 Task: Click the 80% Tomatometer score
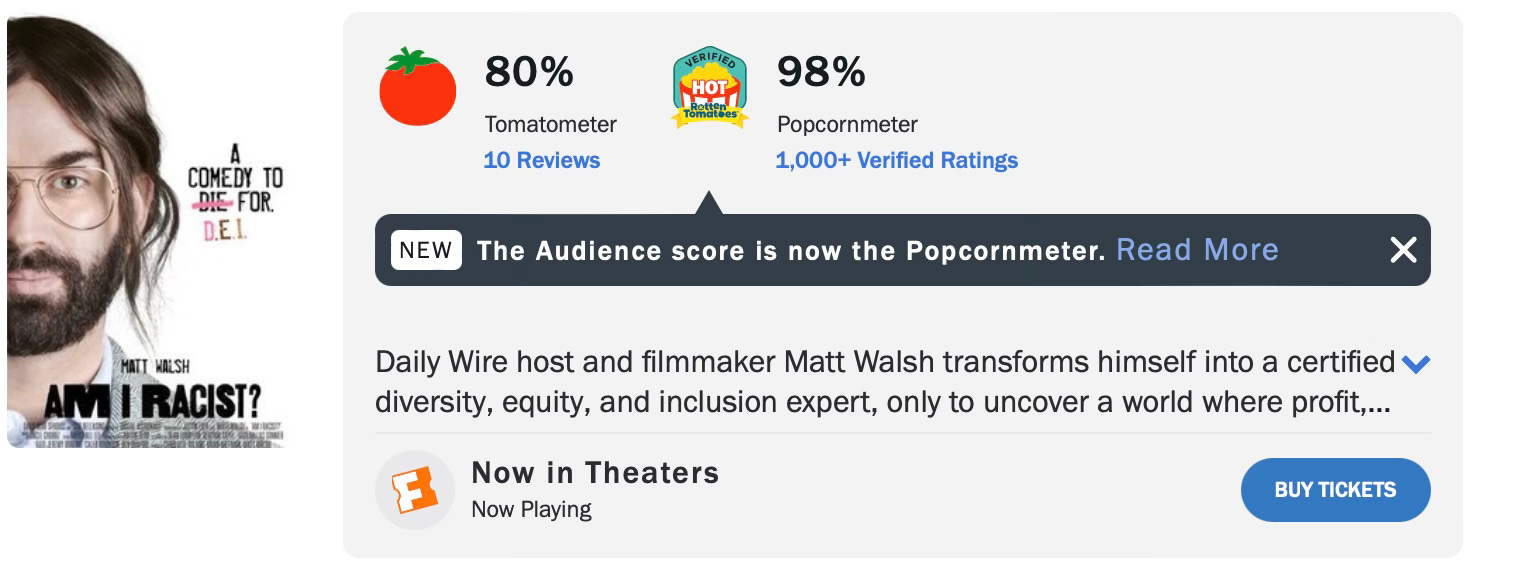pos(529,71)
